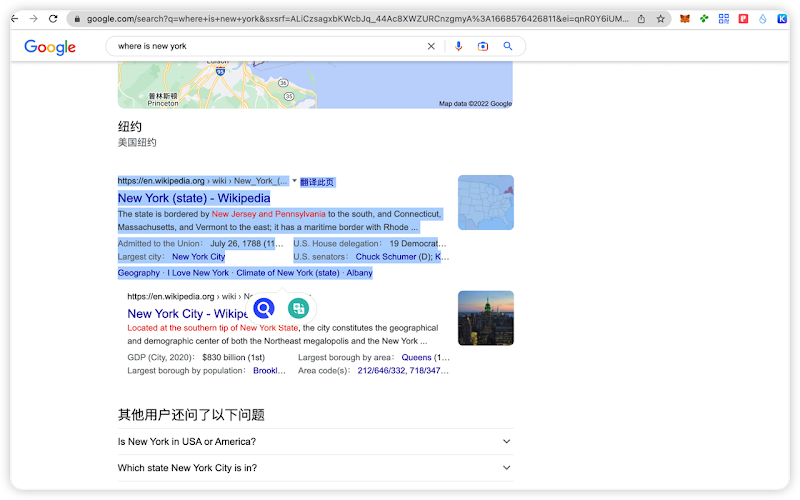Open blue K extension icon
This screenshot has width=800, height=500.
pos(782,19)
